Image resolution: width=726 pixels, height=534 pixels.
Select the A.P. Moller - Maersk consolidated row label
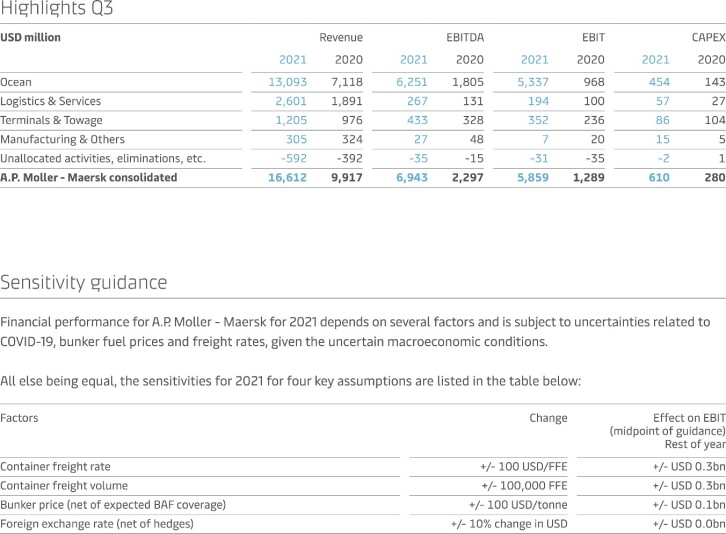pos(89,177)
